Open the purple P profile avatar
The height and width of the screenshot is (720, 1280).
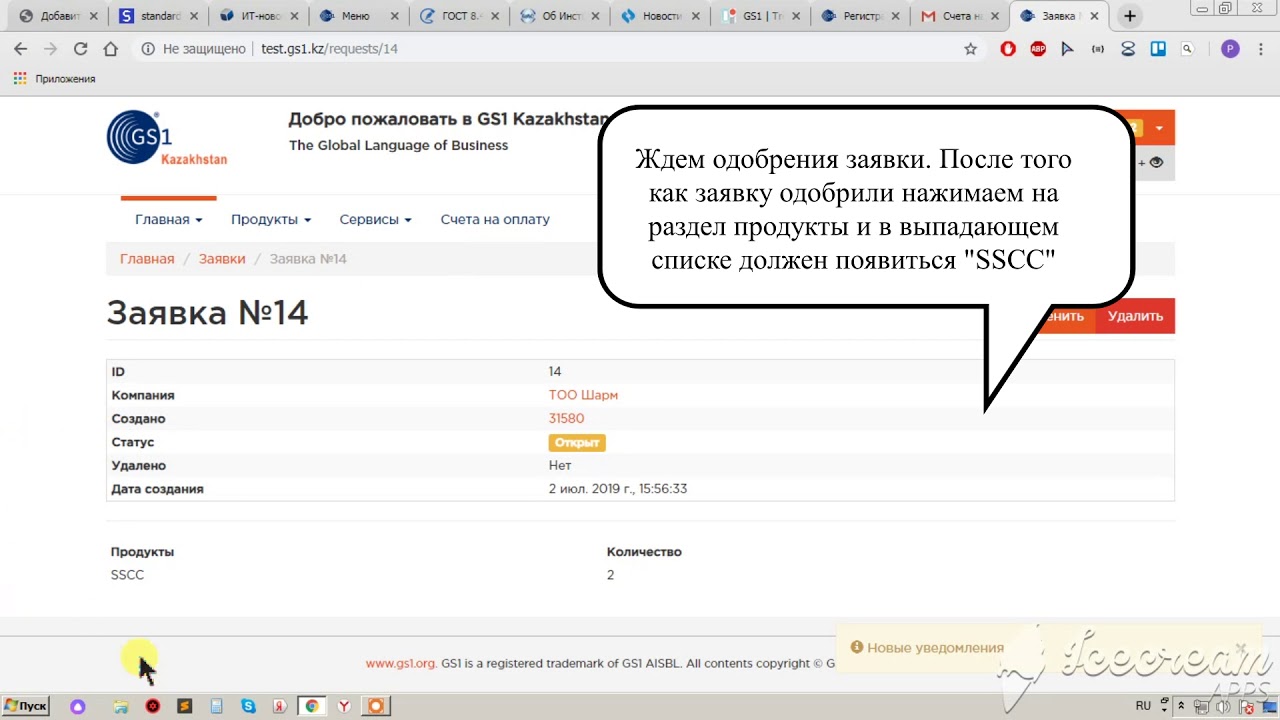[1230, 48]
